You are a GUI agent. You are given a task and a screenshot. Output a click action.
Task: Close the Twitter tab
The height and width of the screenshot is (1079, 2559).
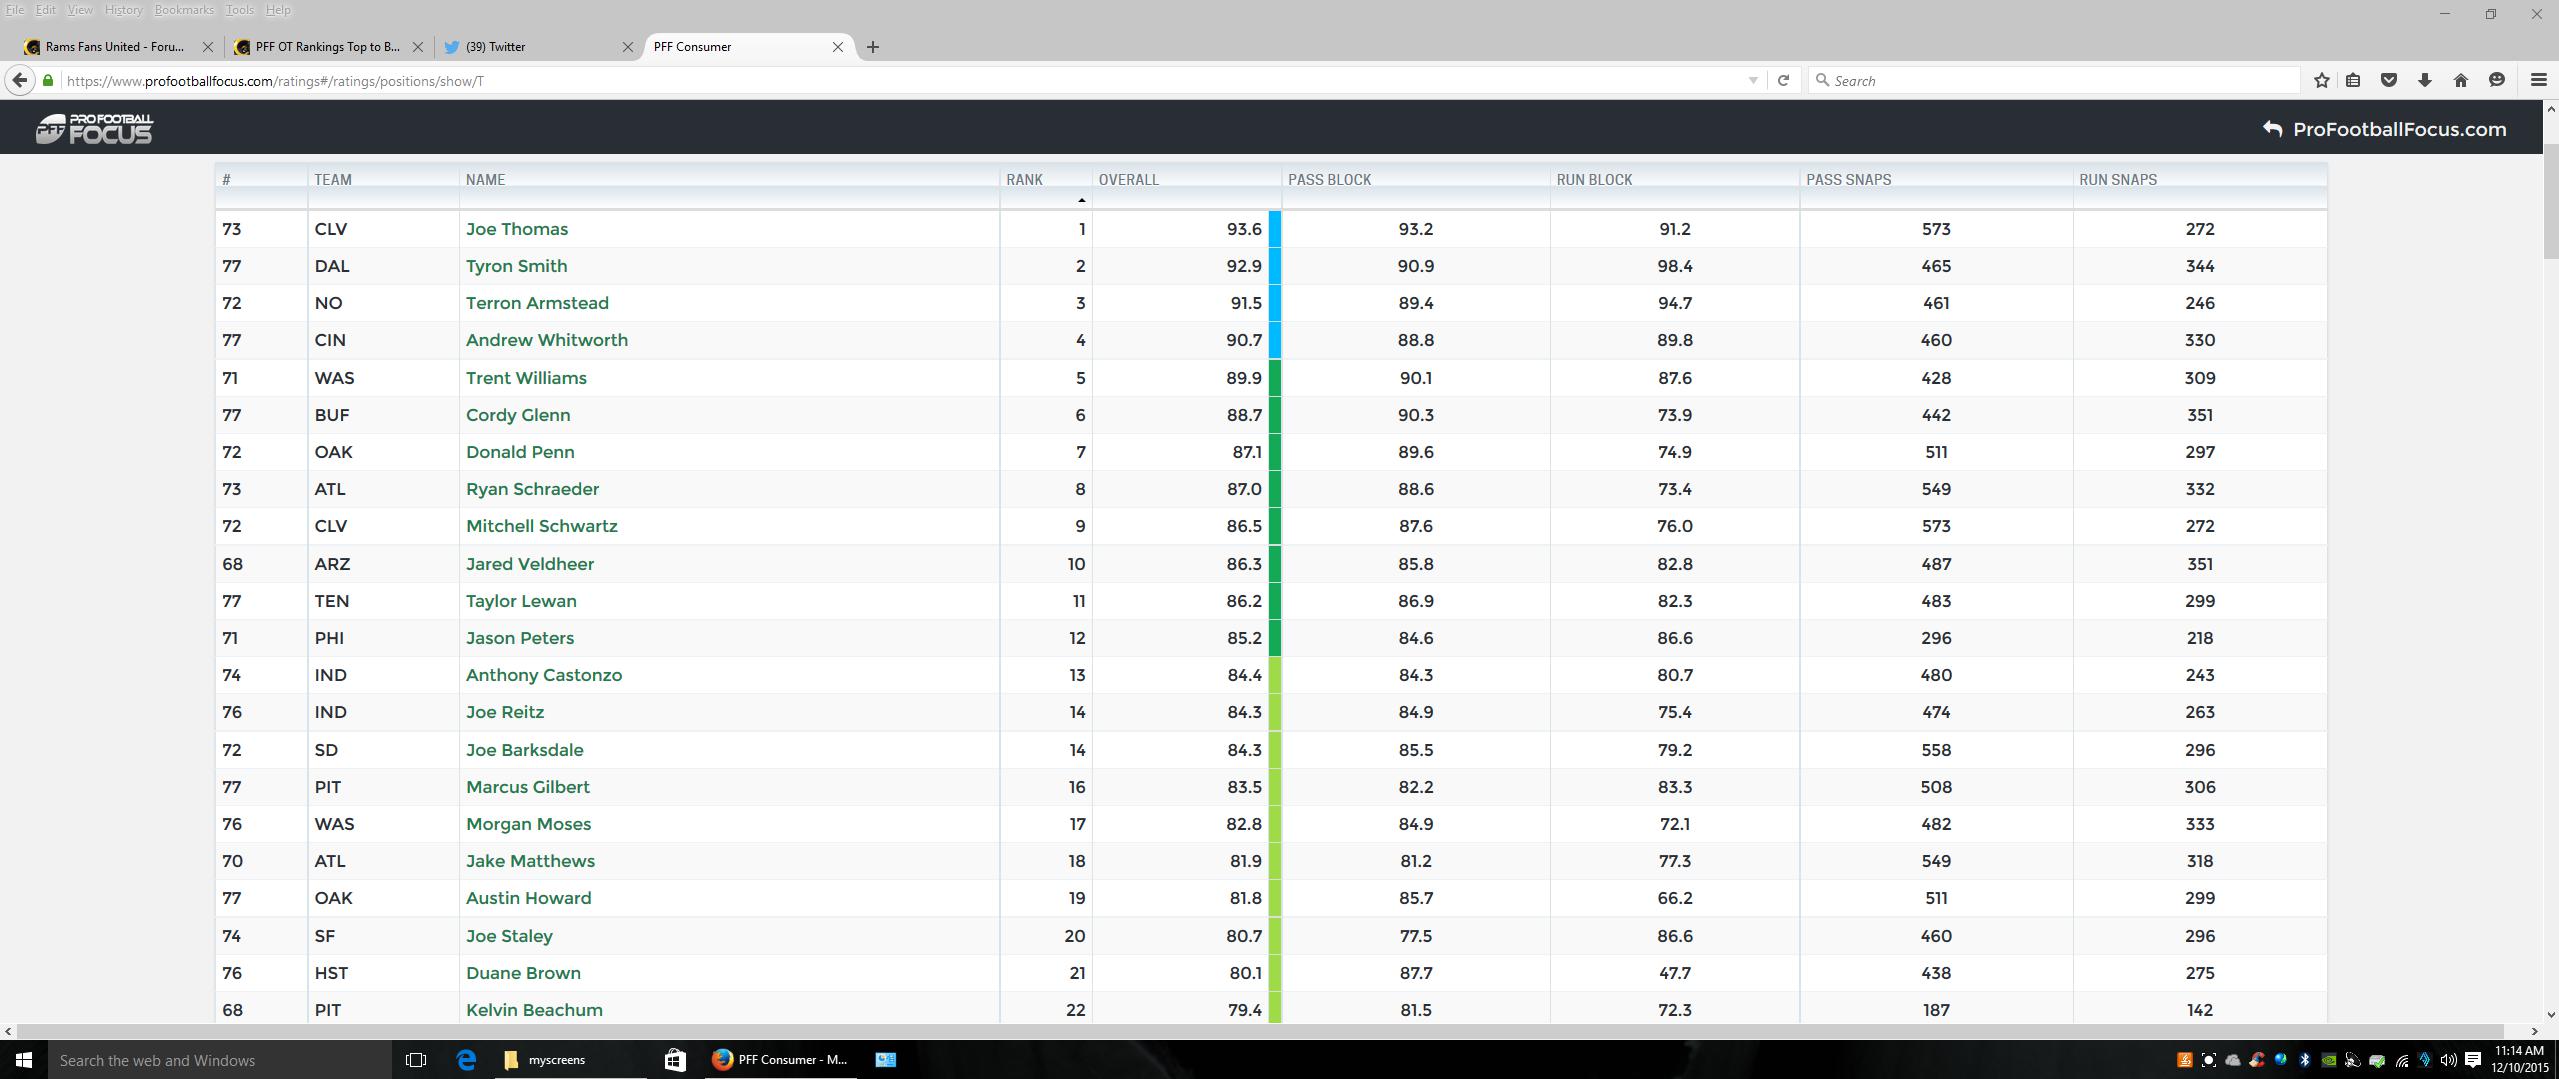(x=627, y=47)
